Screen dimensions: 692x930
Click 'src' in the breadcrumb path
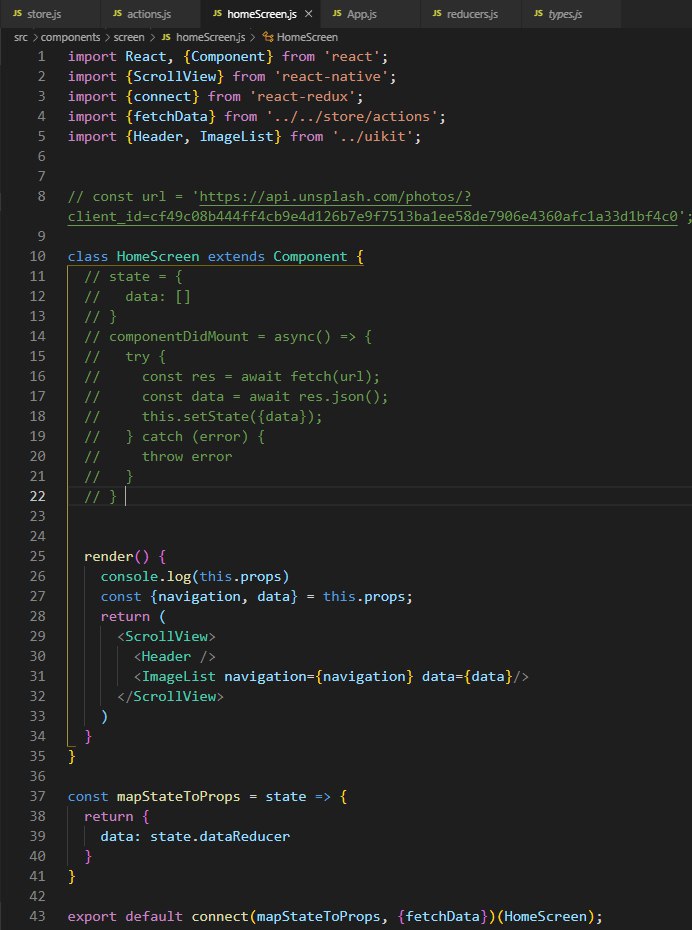pos(20,37)
